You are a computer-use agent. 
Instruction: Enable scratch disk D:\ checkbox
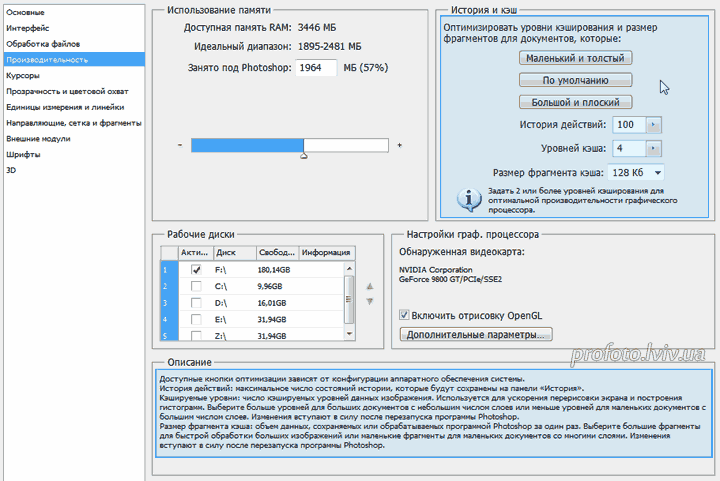196,303
